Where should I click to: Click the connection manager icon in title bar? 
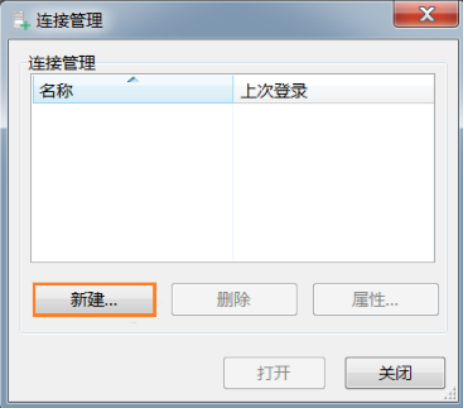[22, 20]
